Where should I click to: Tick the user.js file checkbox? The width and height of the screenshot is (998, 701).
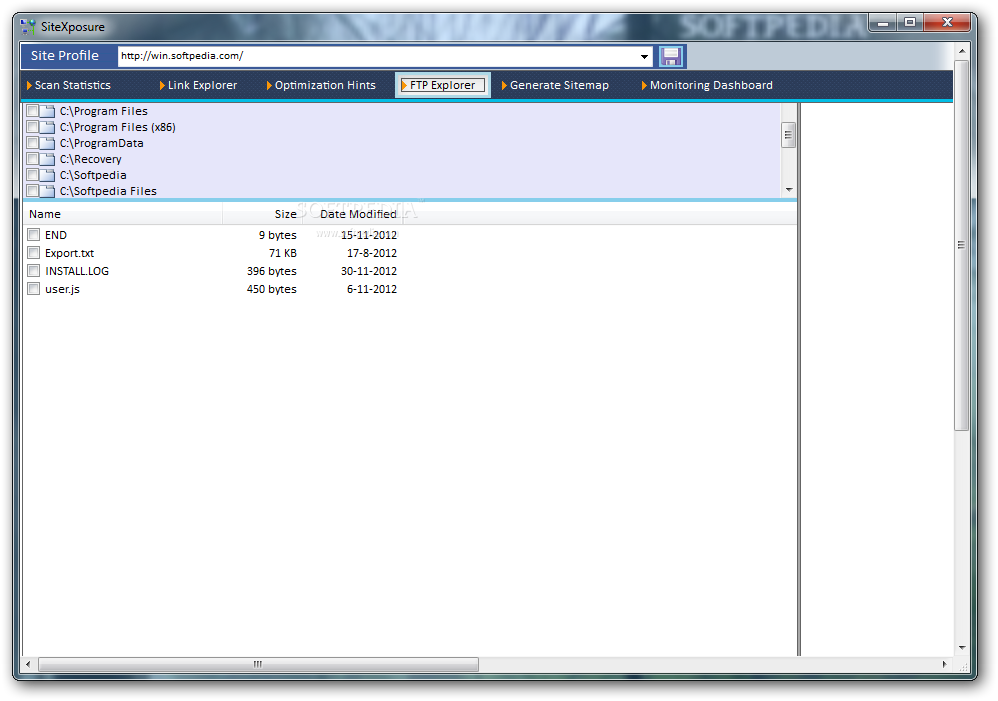click(x=34, y=288)
